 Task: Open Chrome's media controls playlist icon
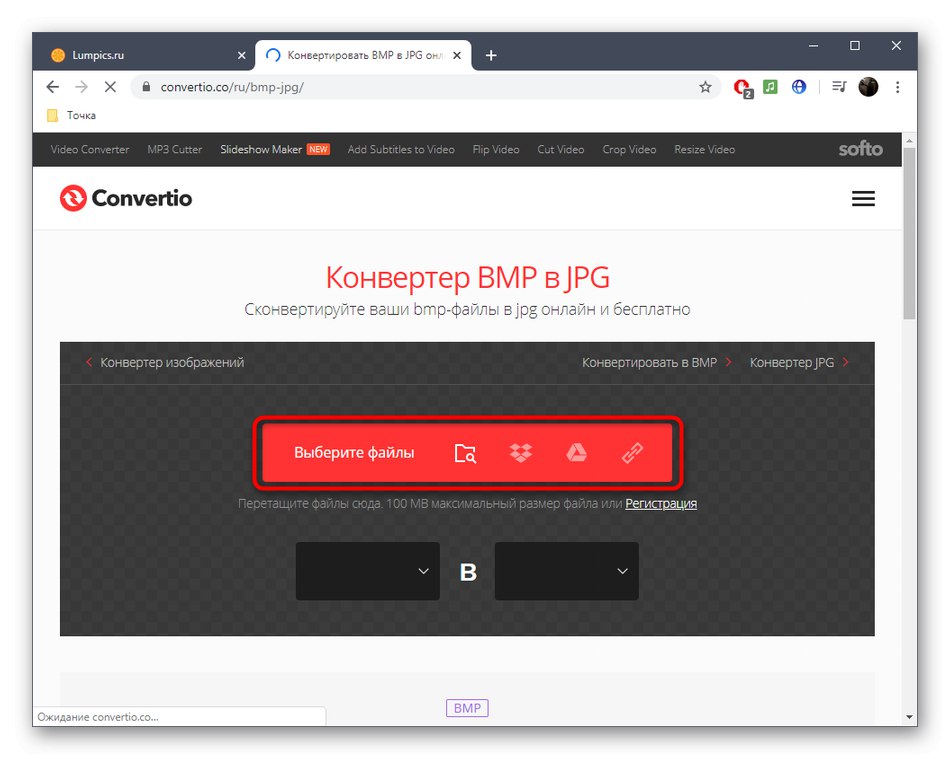click(838, 87)
